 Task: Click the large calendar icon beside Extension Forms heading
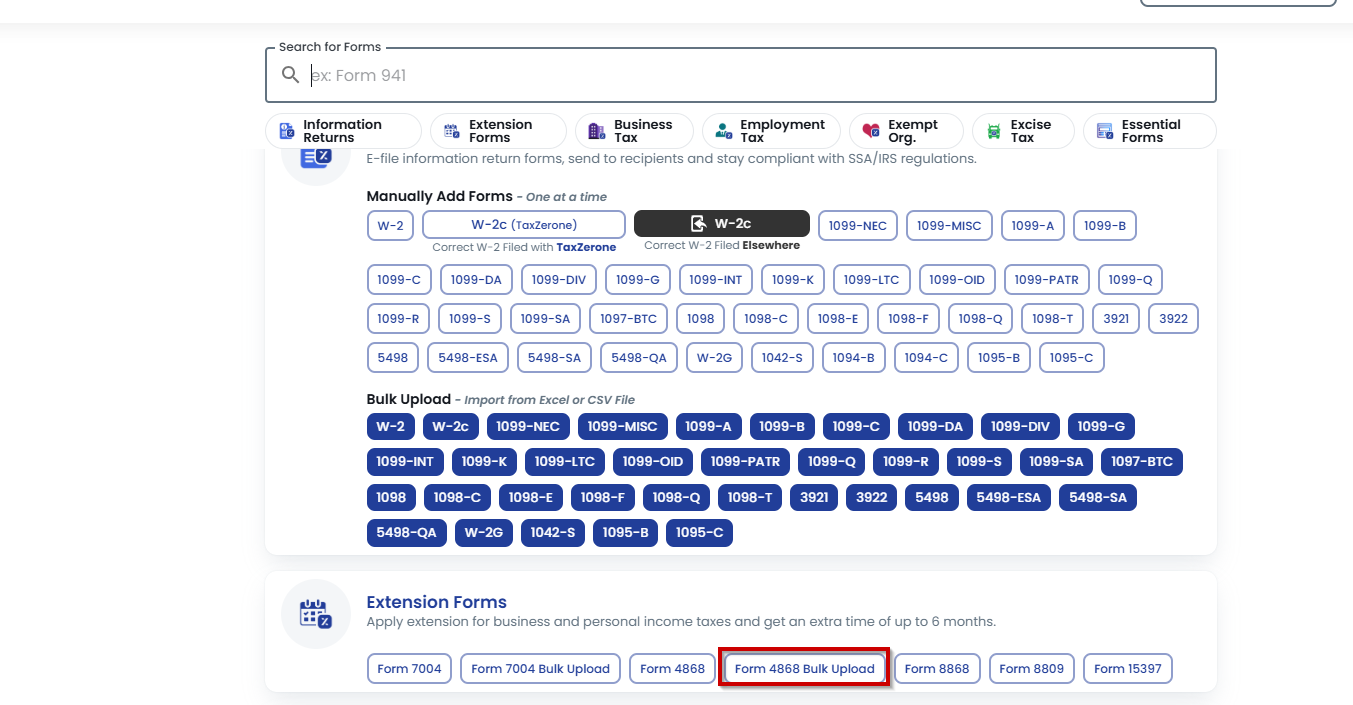(x=315, y=614)
